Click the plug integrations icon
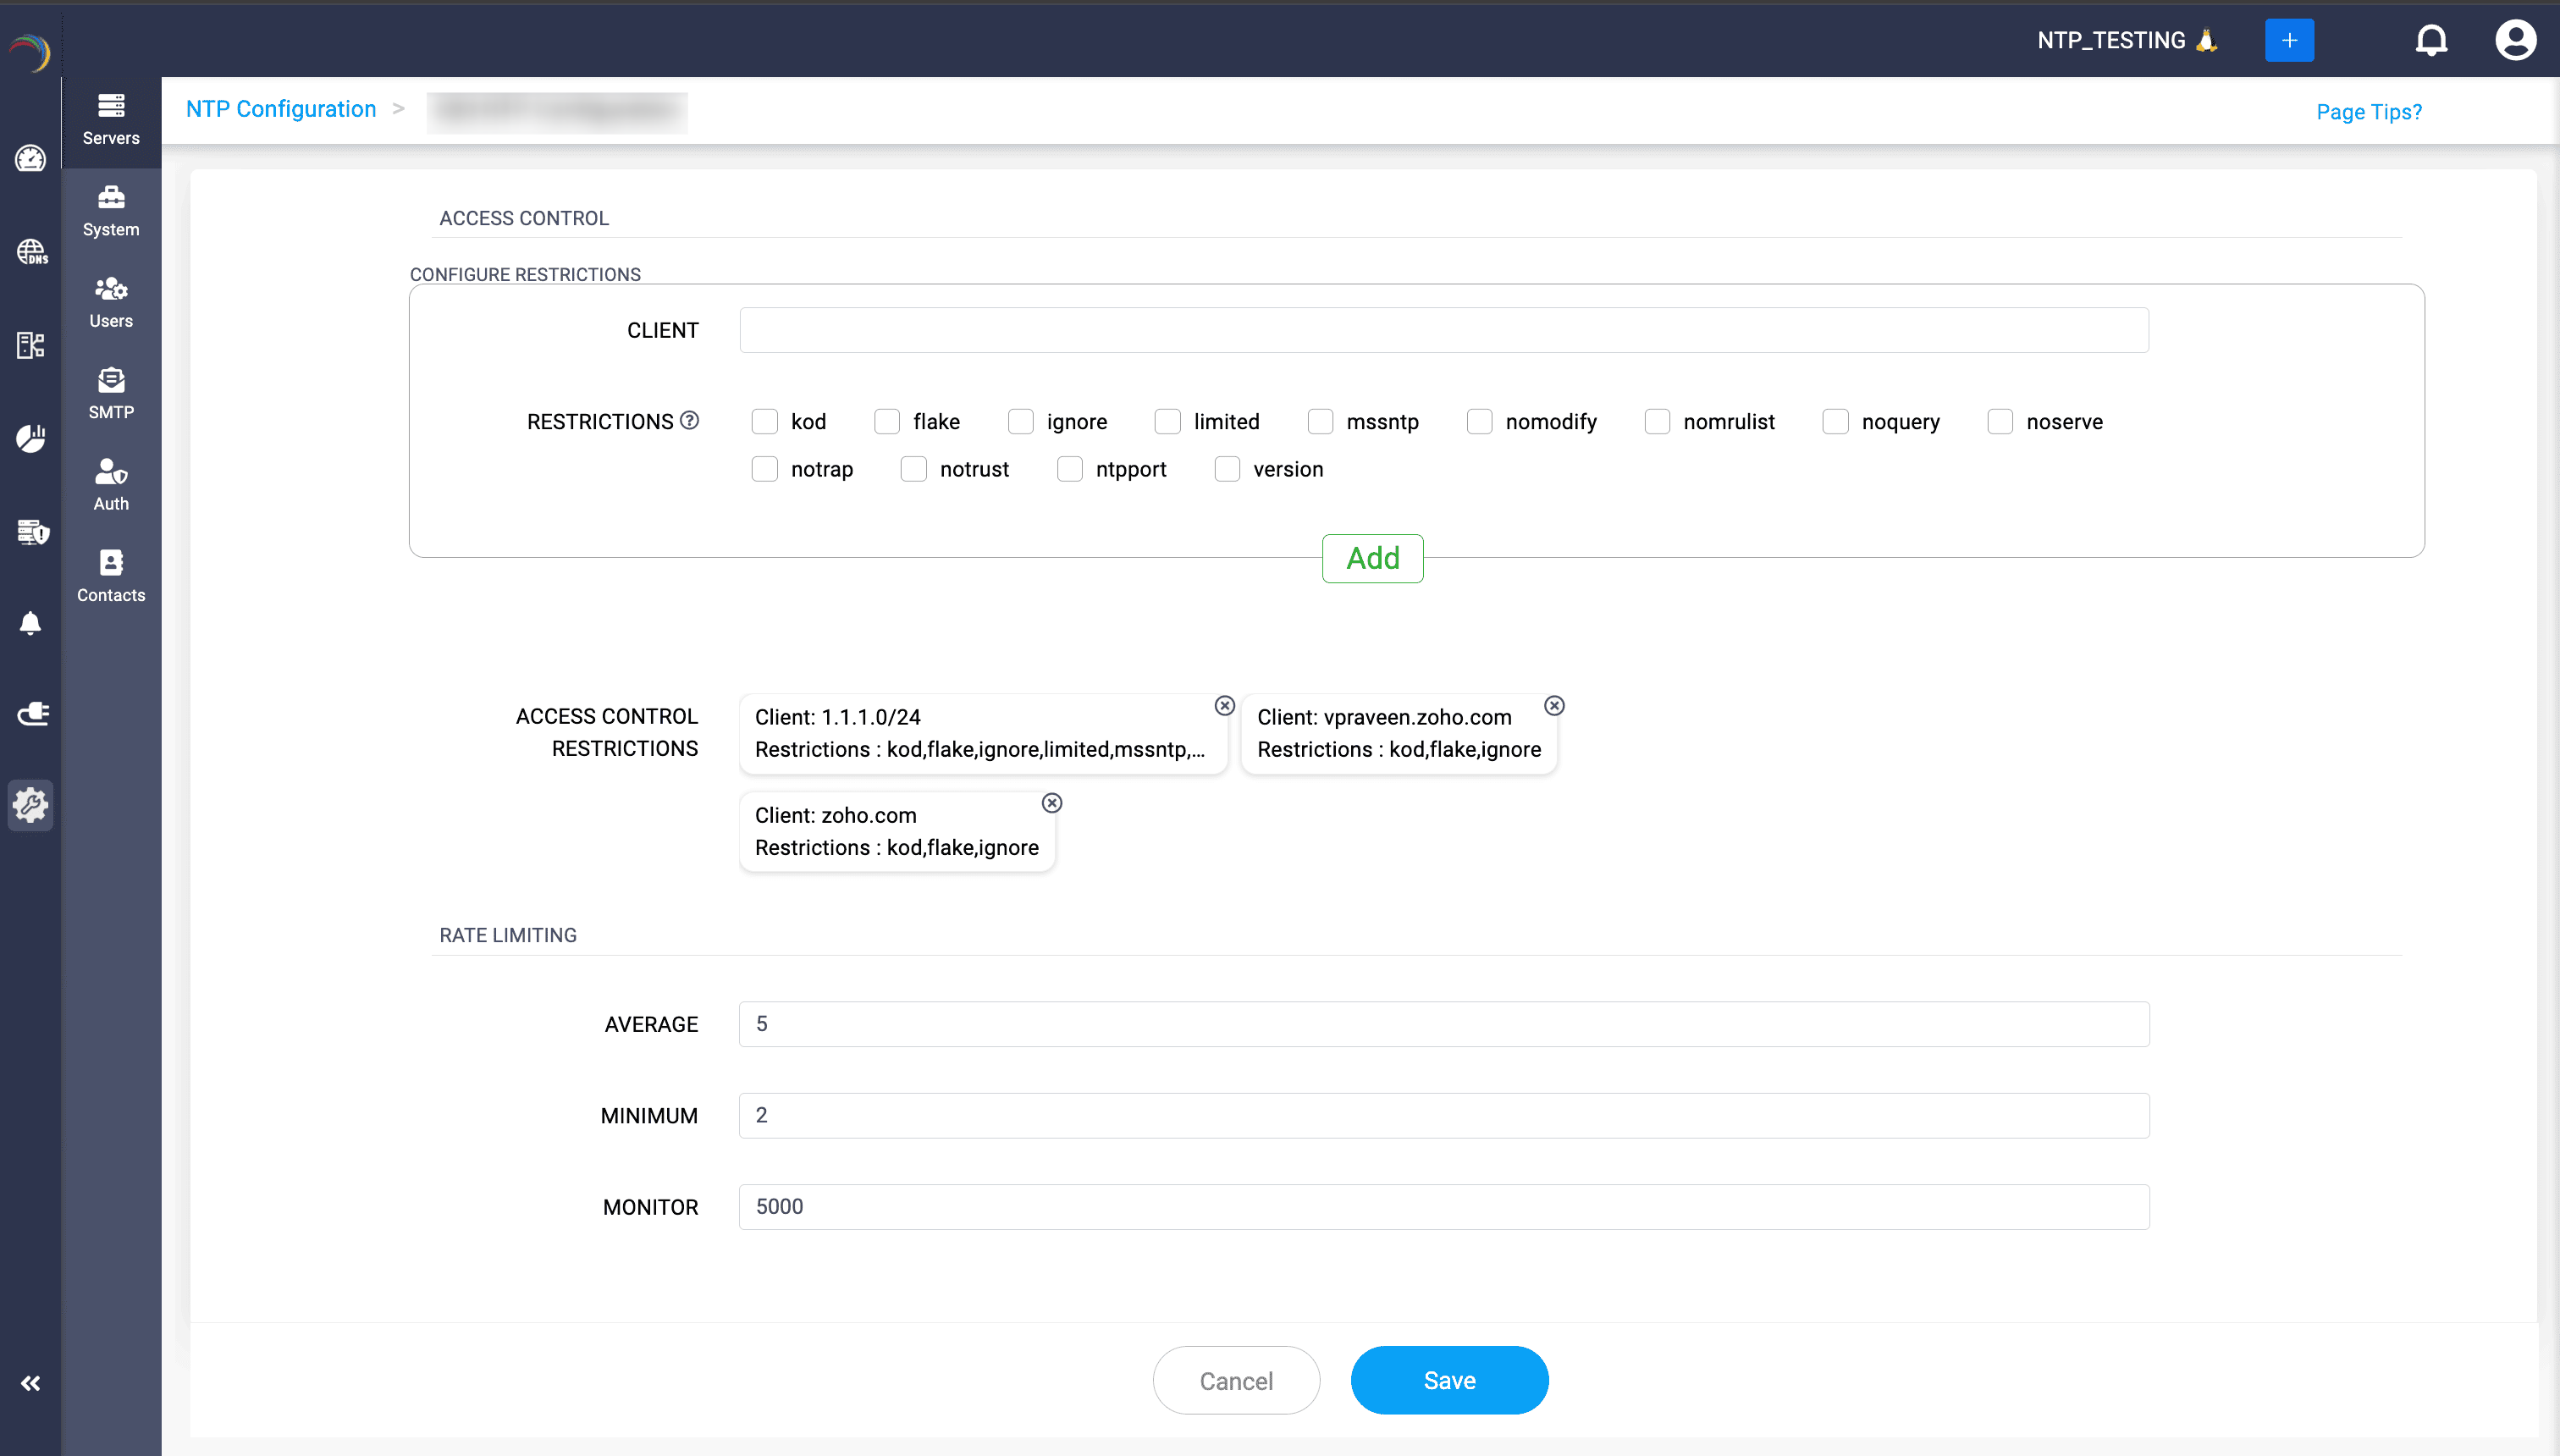2560x1456 pixels. pos(31,714)
